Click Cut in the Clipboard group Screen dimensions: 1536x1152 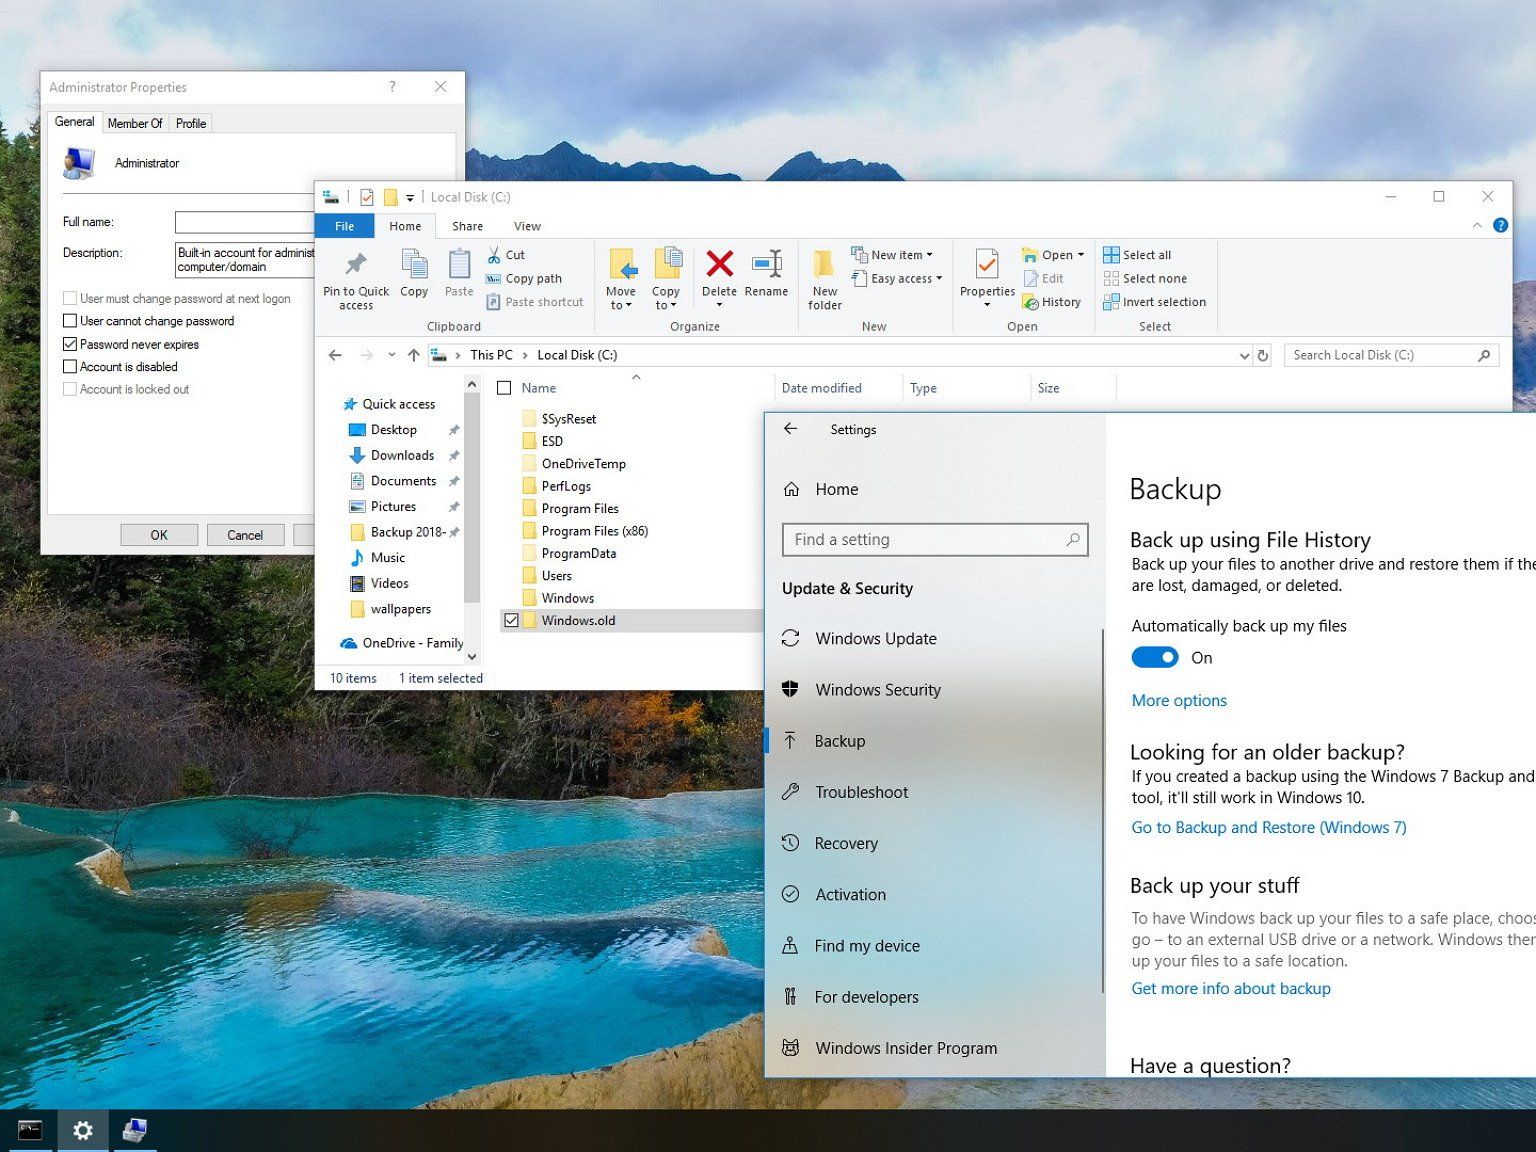(506, 255)
